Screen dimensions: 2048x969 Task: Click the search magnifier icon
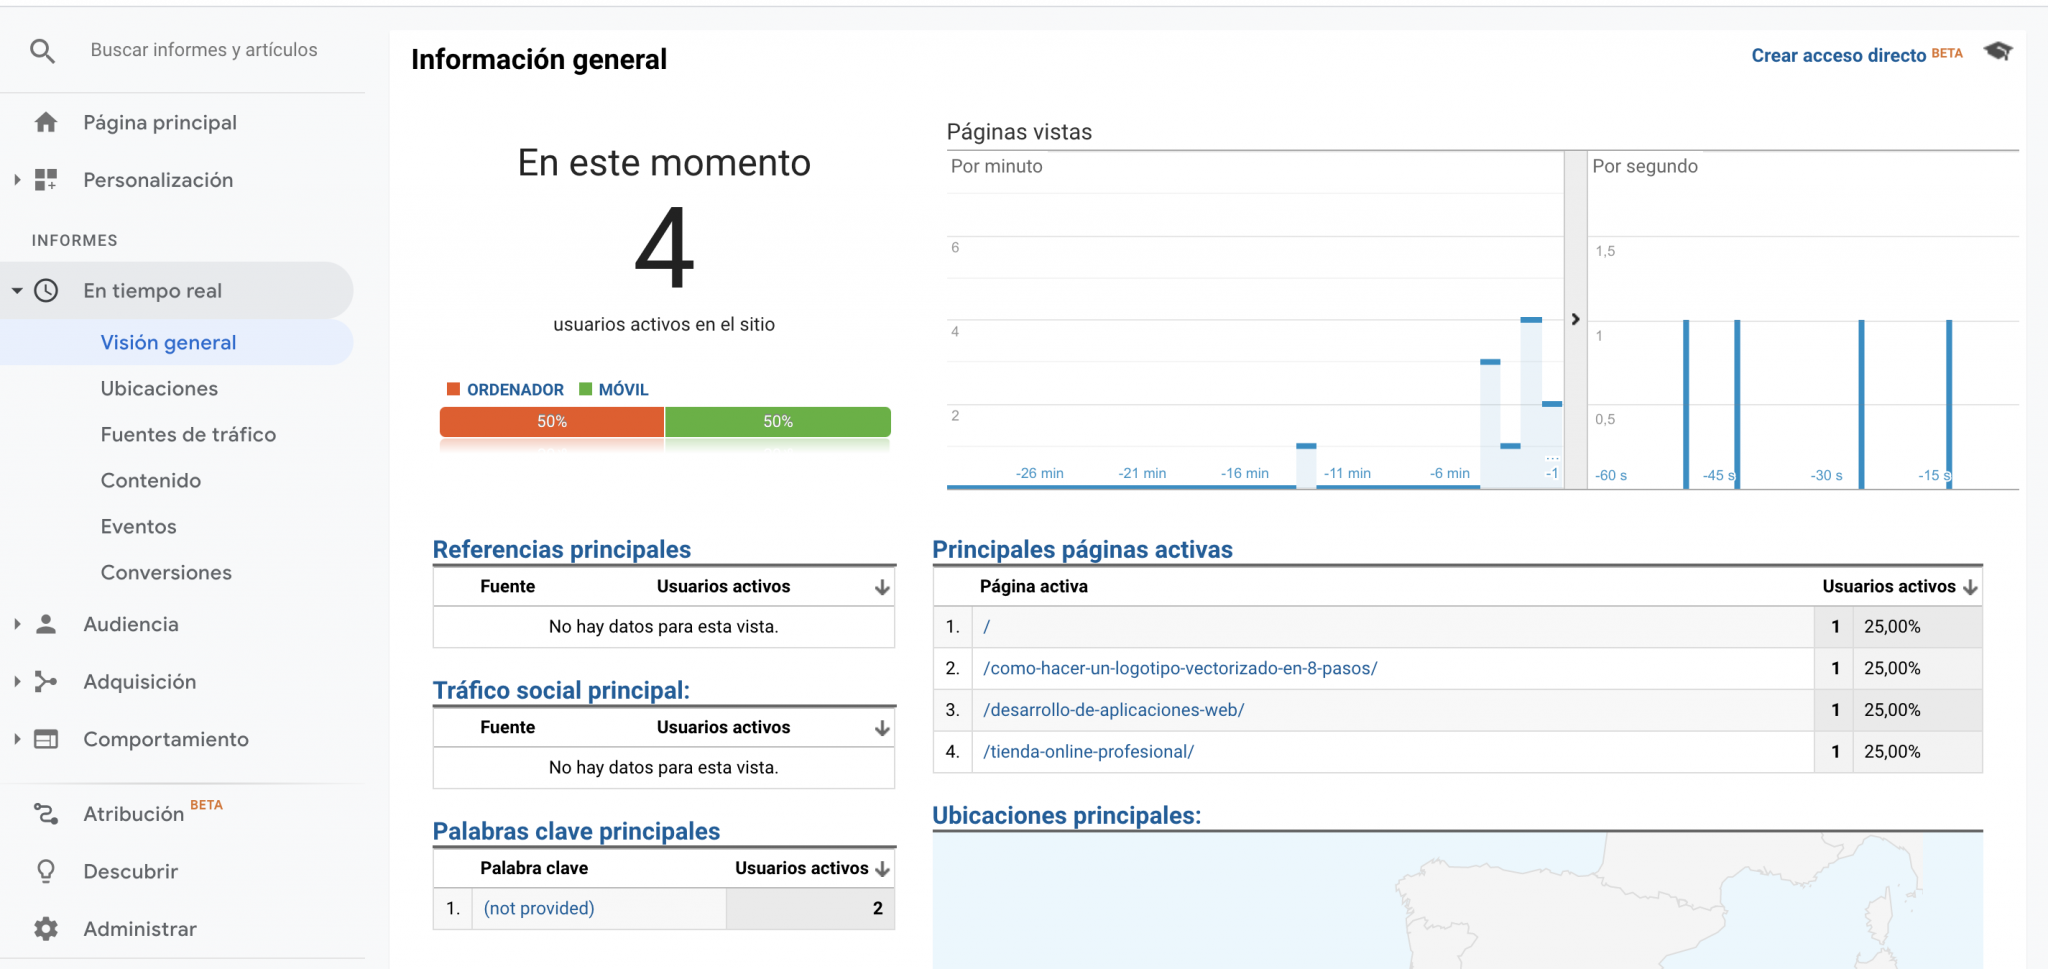pyautogui.click(x=42, y=49)
